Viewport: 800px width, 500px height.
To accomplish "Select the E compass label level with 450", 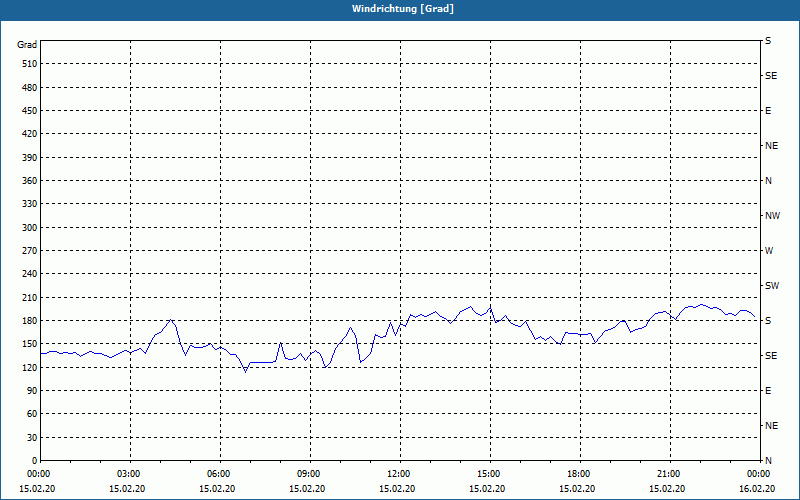I will click(768, 111).
